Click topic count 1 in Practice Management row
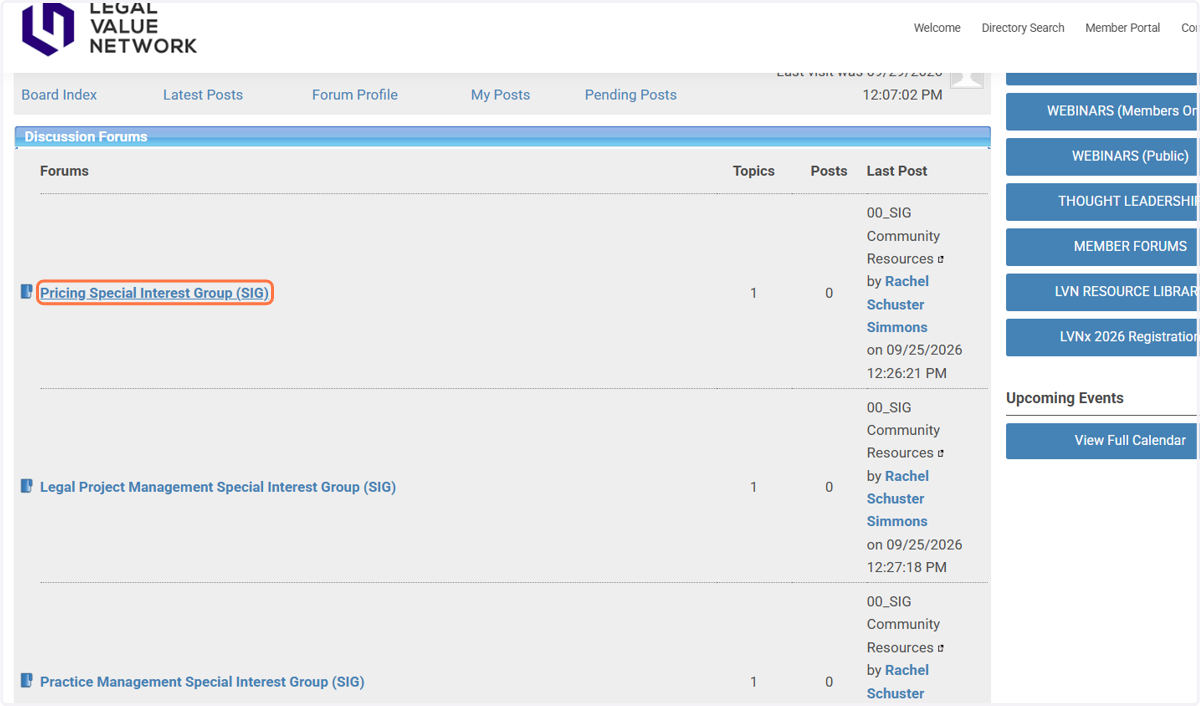Image resolution: width=1200 pixels, height=706 pixels. pyautogui.click(x=754, y=682)
